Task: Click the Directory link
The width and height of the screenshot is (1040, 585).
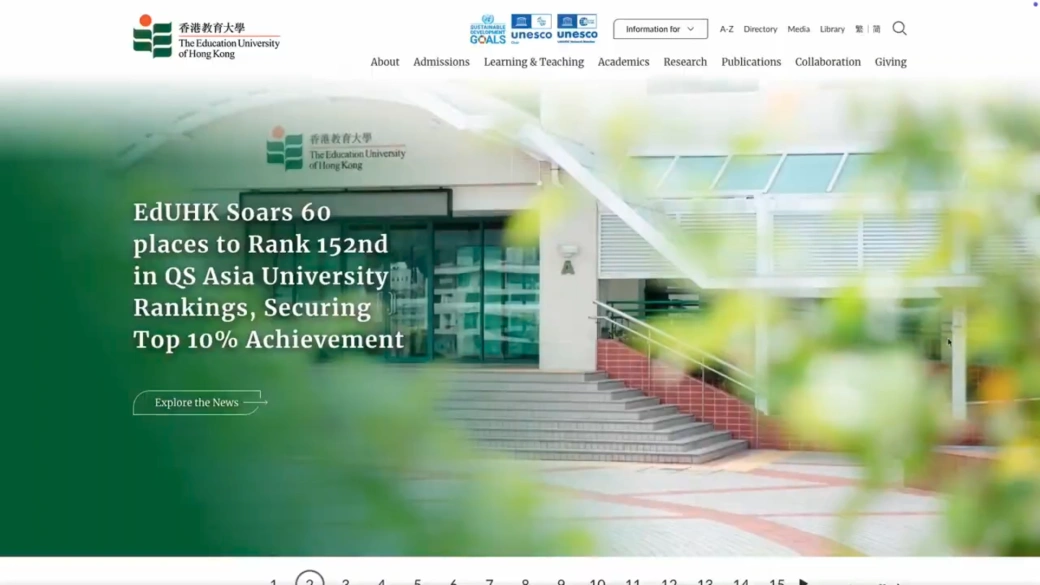Action: click(760, 29)
